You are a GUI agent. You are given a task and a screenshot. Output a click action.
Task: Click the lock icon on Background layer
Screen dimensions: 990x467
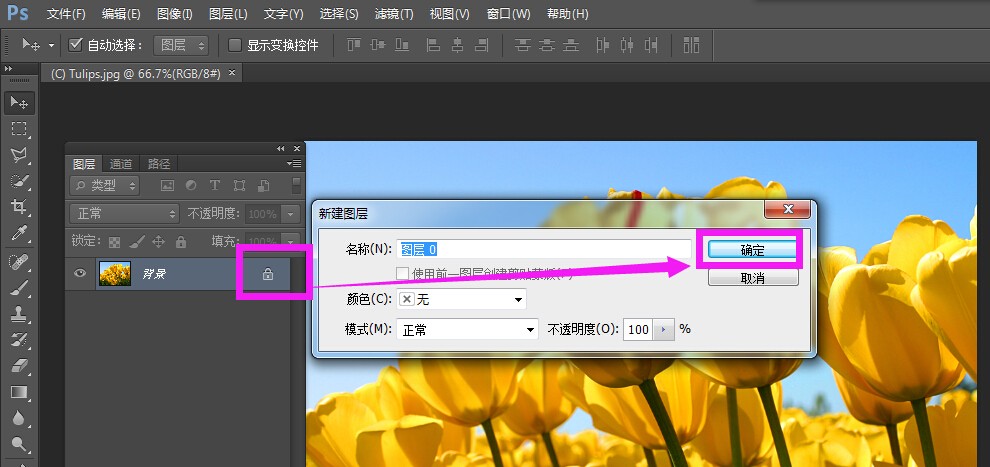[x=268, y=274]
